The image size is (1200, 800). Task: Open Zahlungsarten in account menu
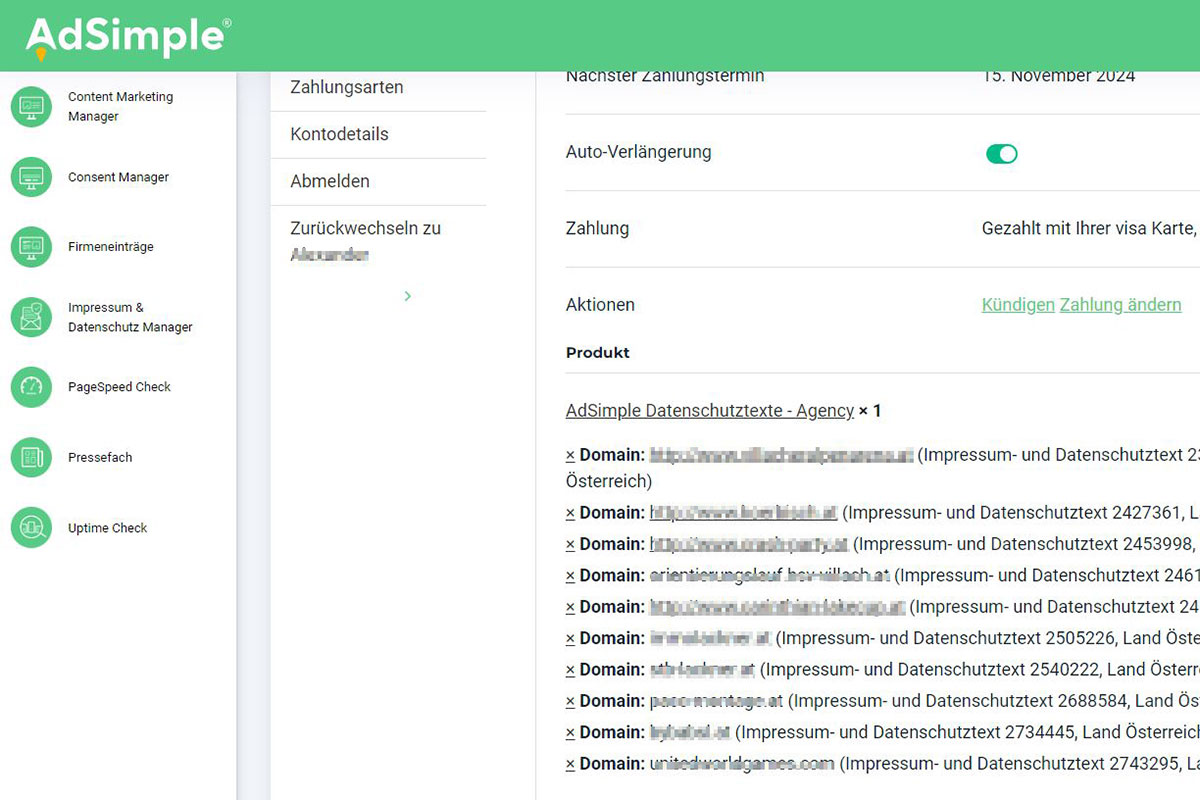(346, 87)
